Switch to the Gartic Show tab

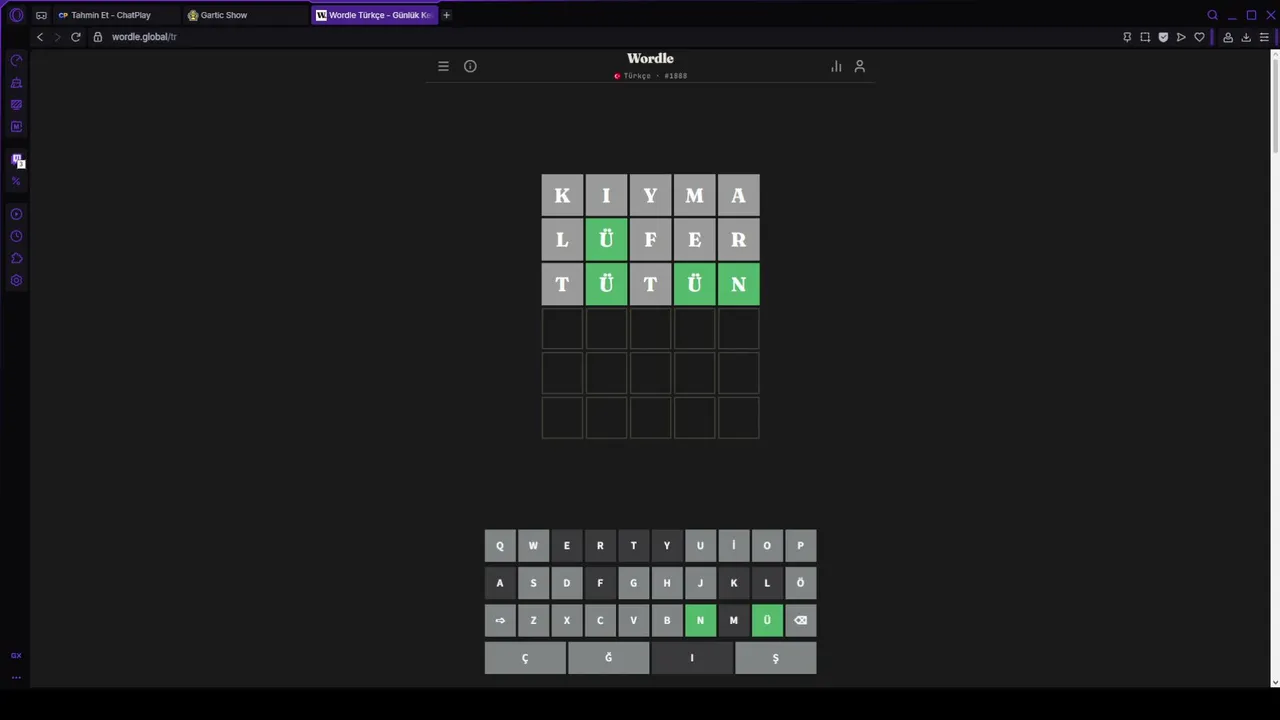[x=246, y=15]
